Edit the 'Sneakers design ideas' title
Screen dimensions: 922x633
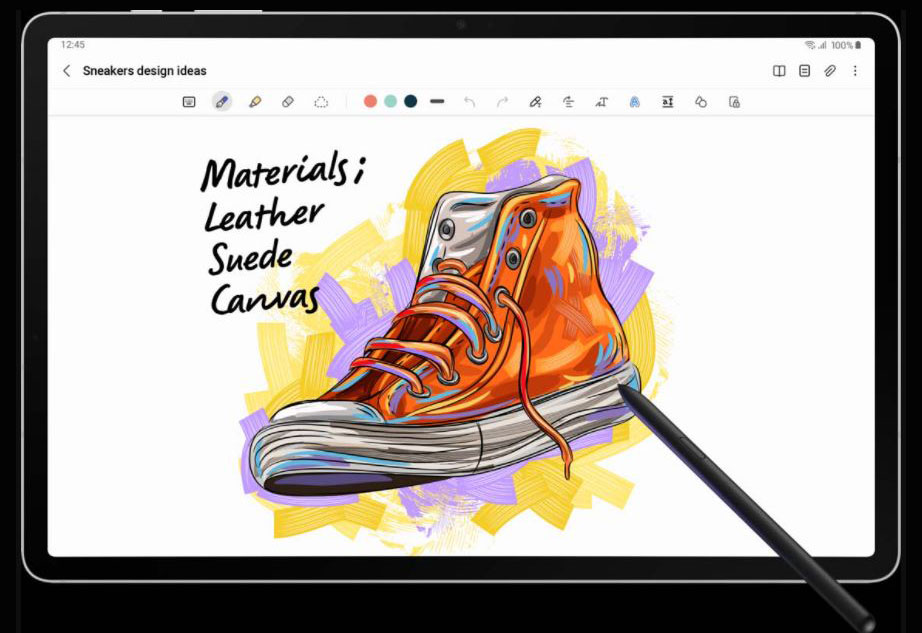[x=144, y=71]
